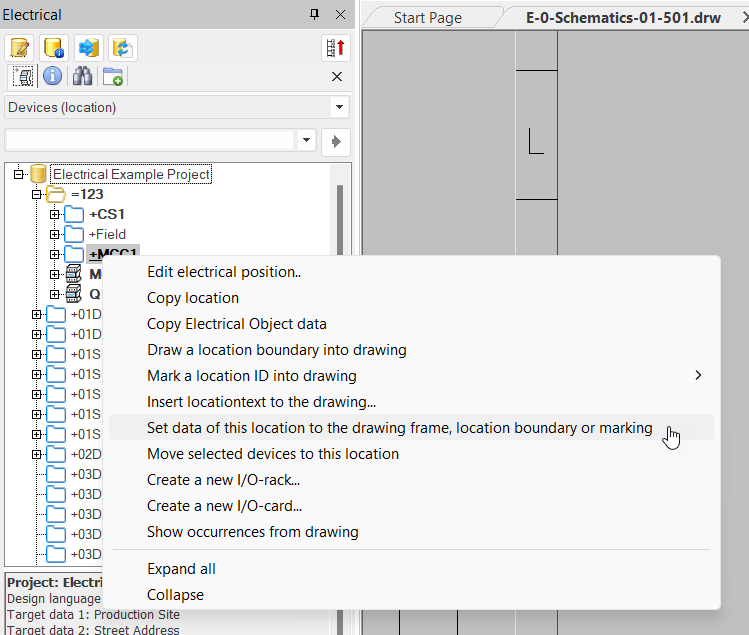Click the database with blue arrow icon
The width and height of the screenshot is (749, 635).
(x=88, y=48)
